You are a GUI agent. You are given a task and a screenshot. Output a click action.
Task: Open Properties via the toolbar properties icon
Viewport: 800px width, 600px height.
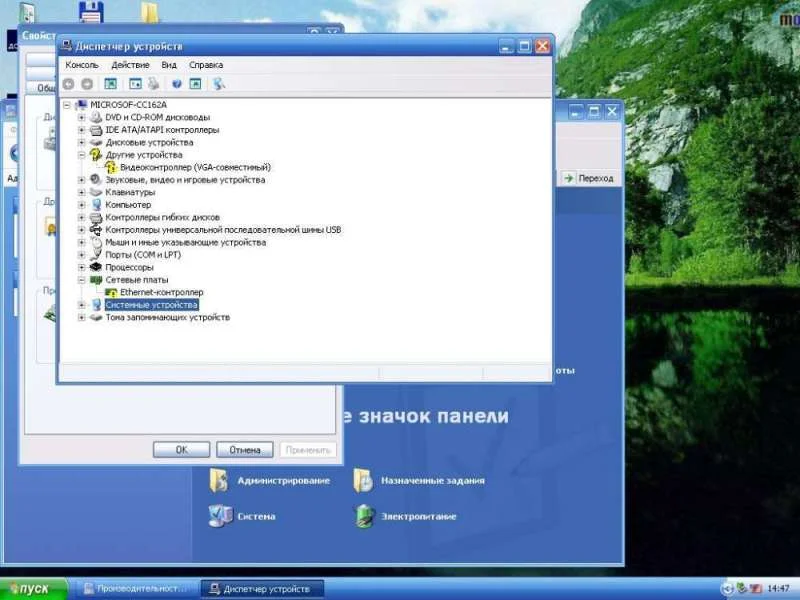click(135, 84)
